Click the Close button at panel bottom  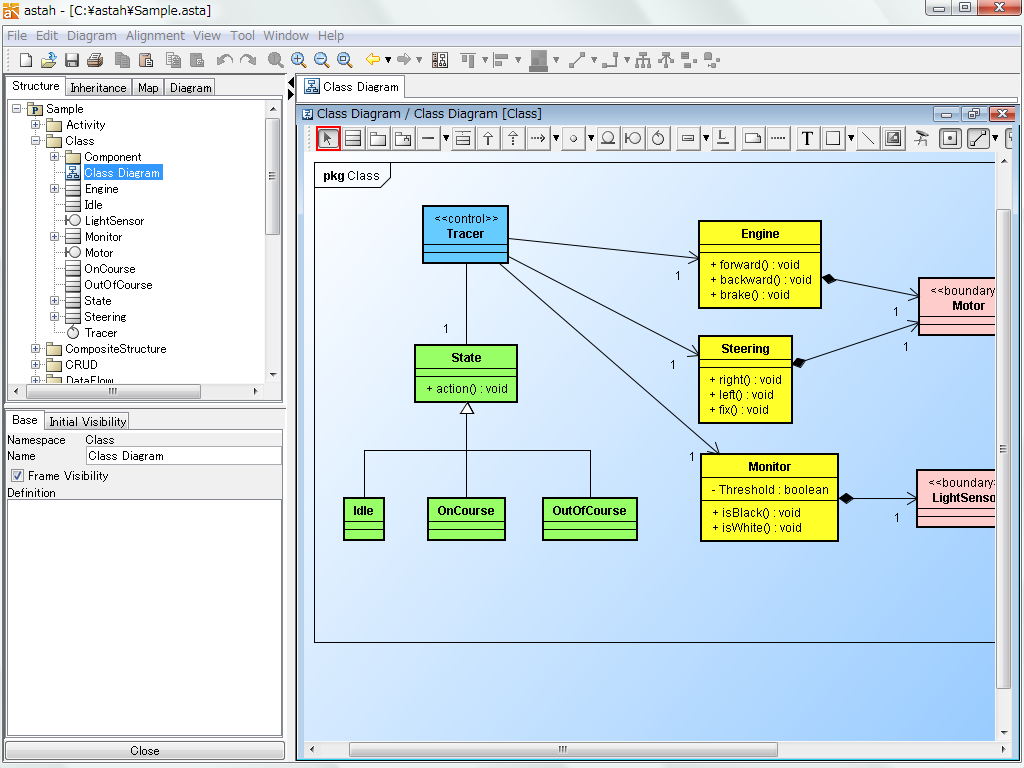coord(145,751)
